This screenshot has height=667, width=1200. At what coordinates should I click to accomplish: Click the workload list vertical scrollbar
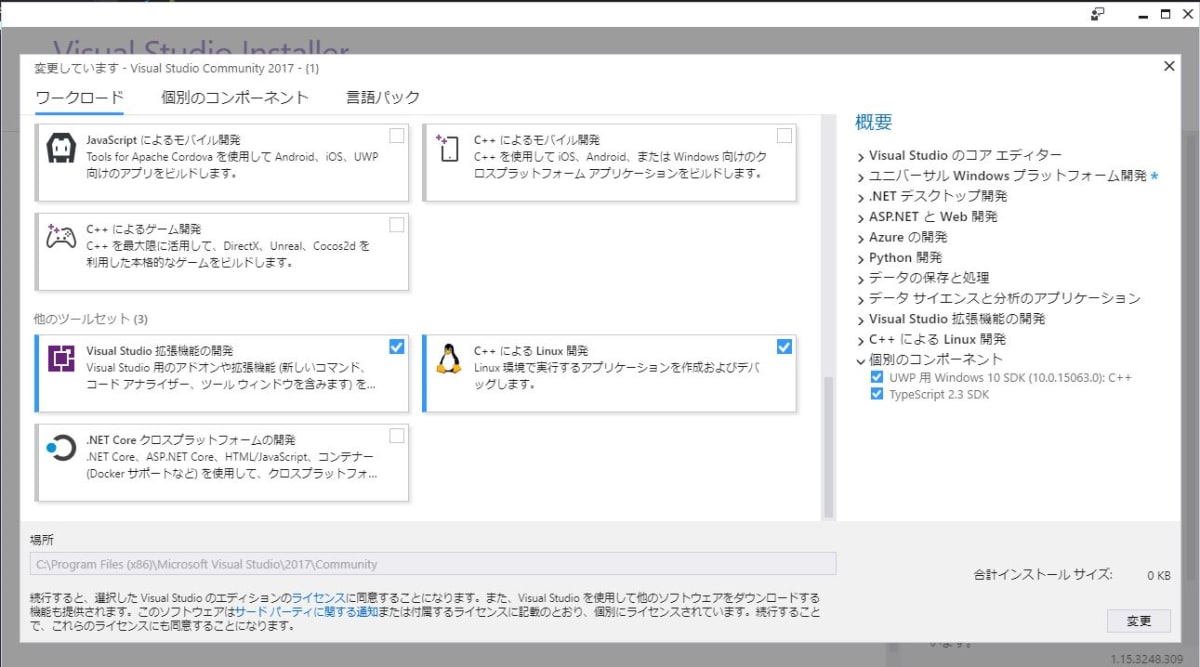pyautogui.click(x=827, y=447)
